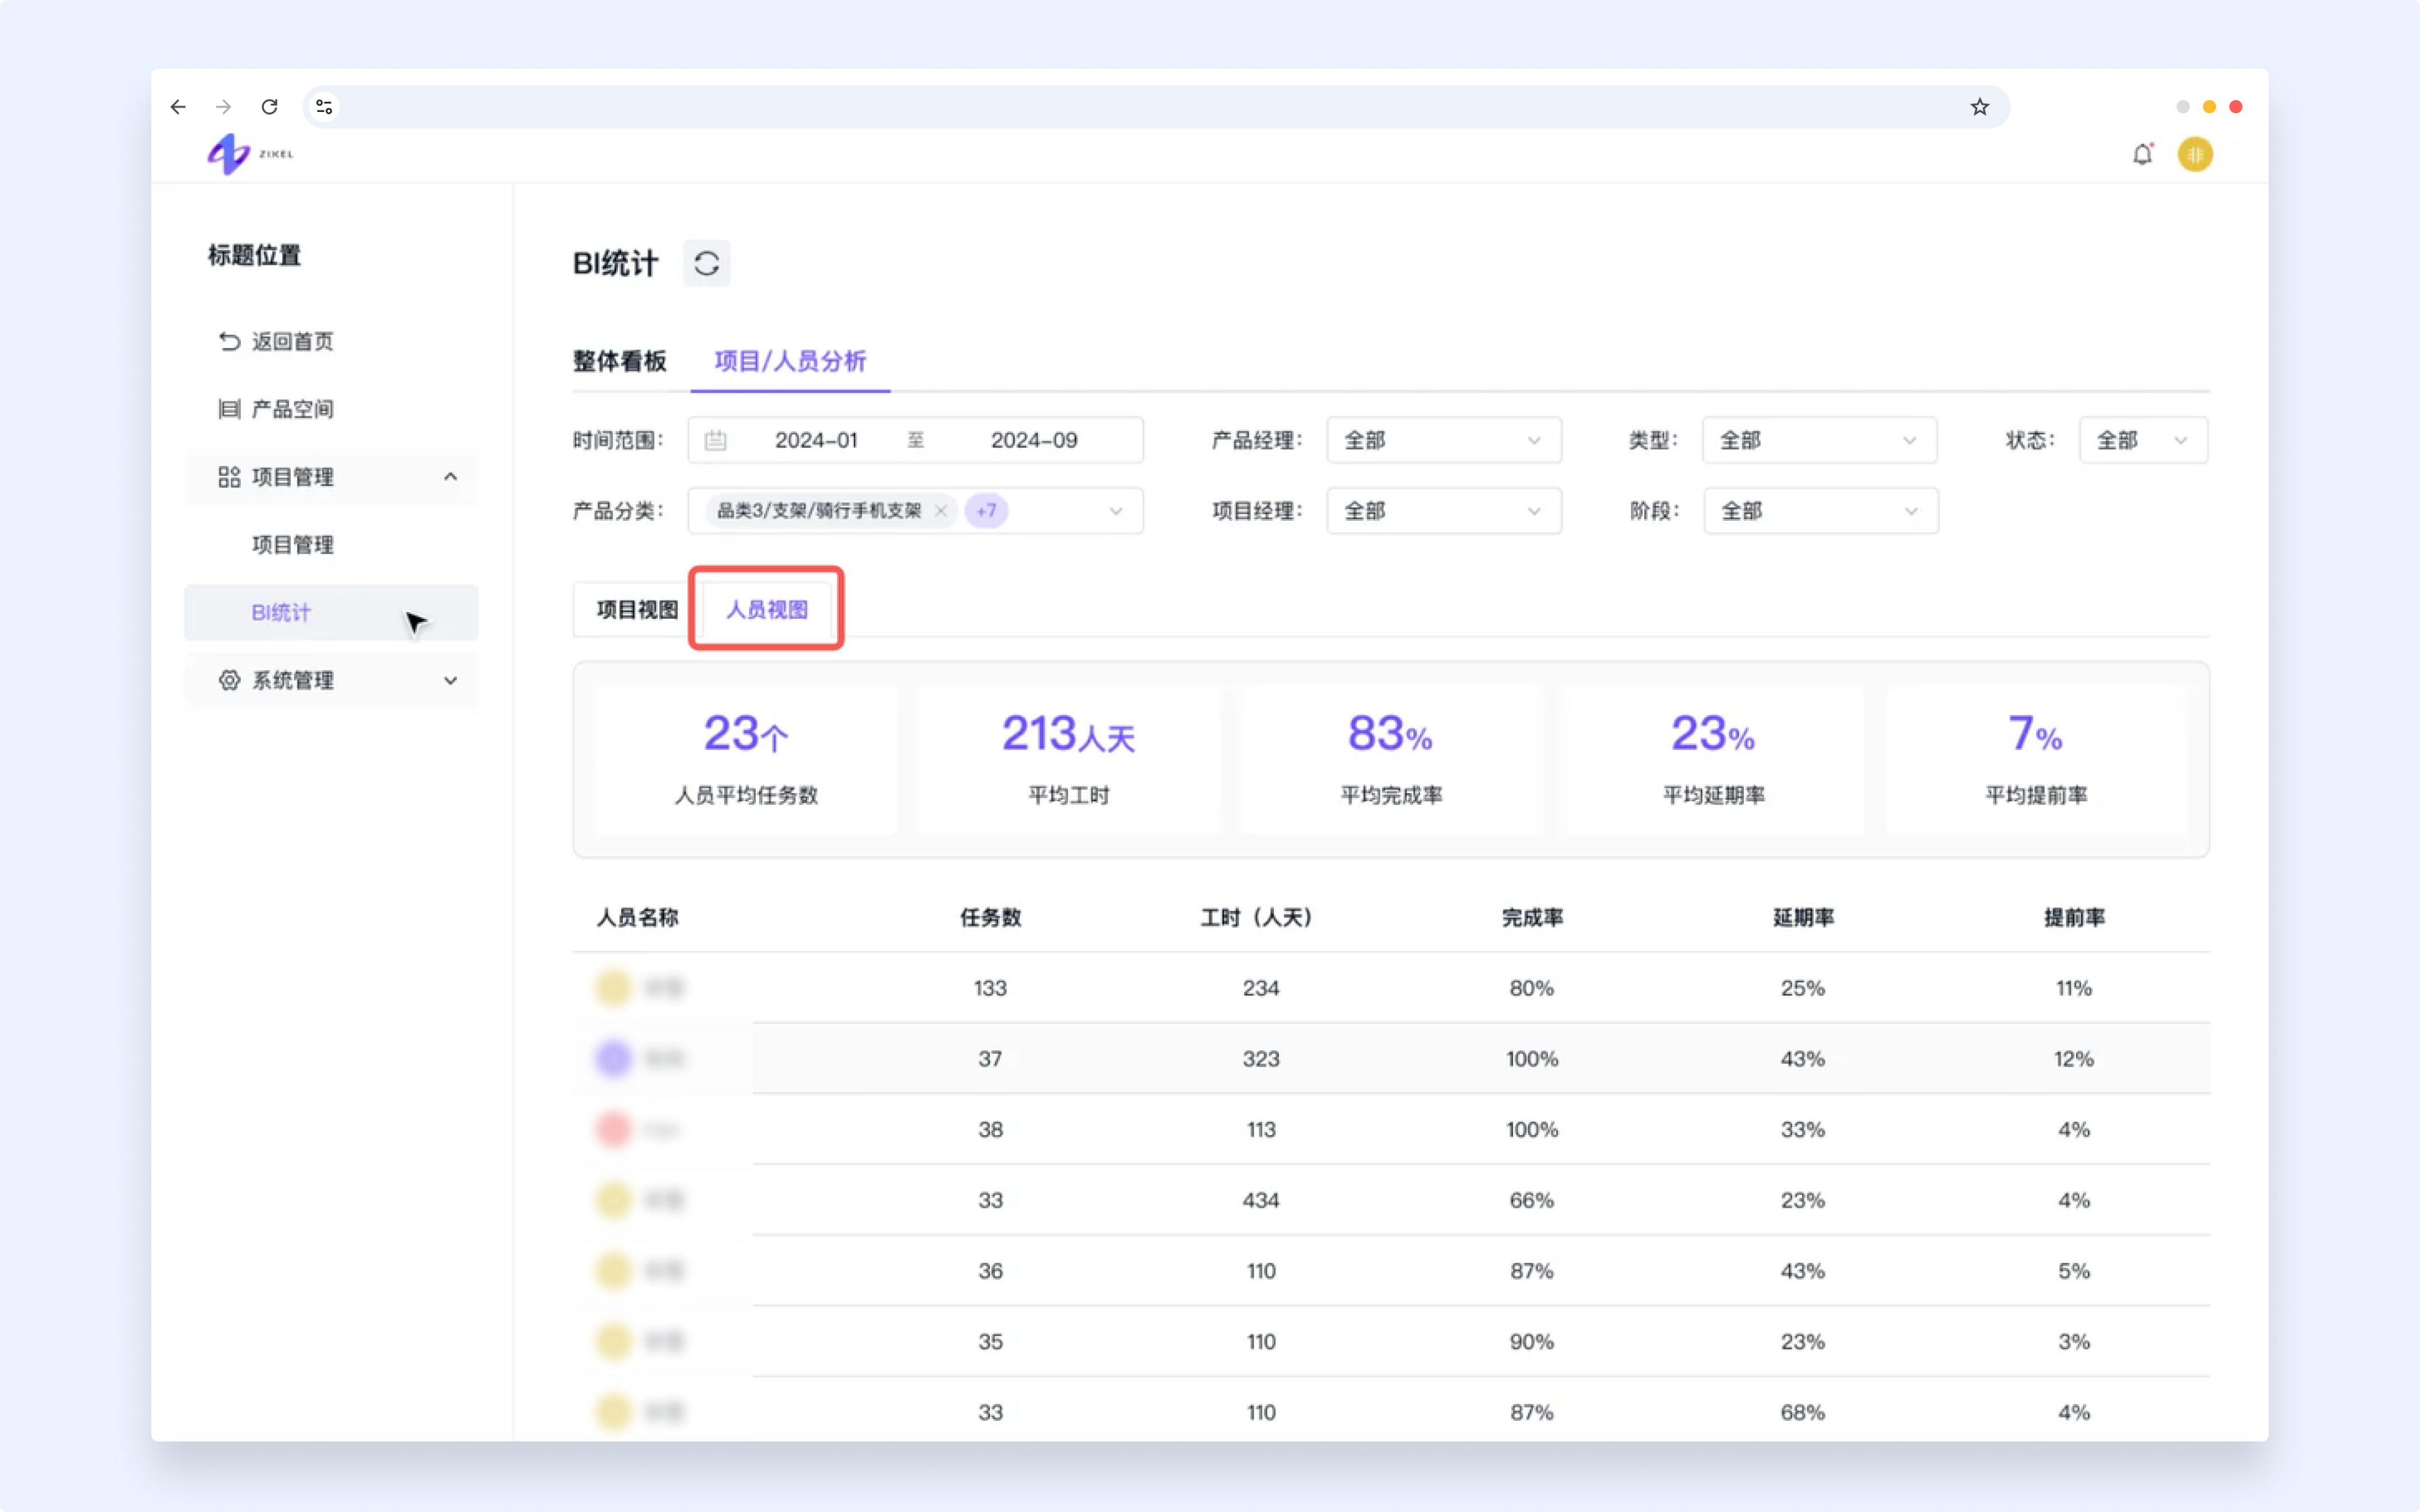Click the 完成率 column header
The height and width of the screenshot is (1512, 2420).
pyautogui.click(x=1532, y=917)
